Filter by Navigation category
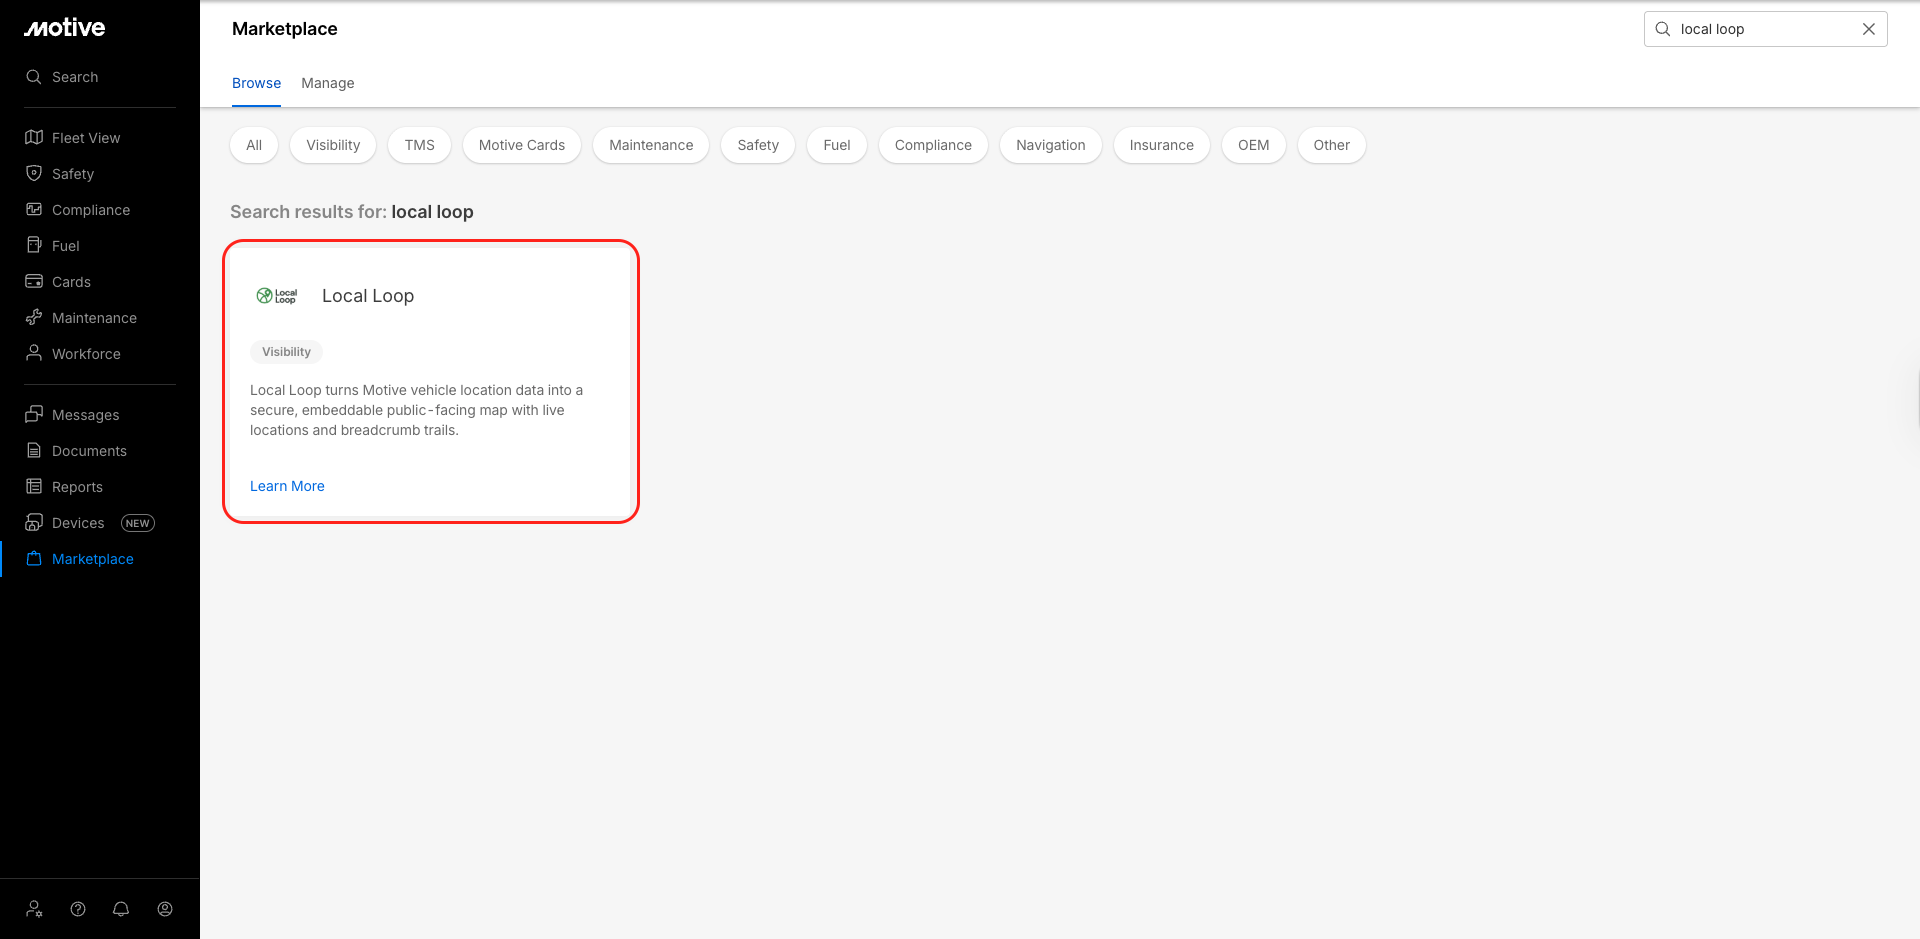The width and height of the screenshot is (1920, 939). pyautogui.click(x=1051, y=145)
